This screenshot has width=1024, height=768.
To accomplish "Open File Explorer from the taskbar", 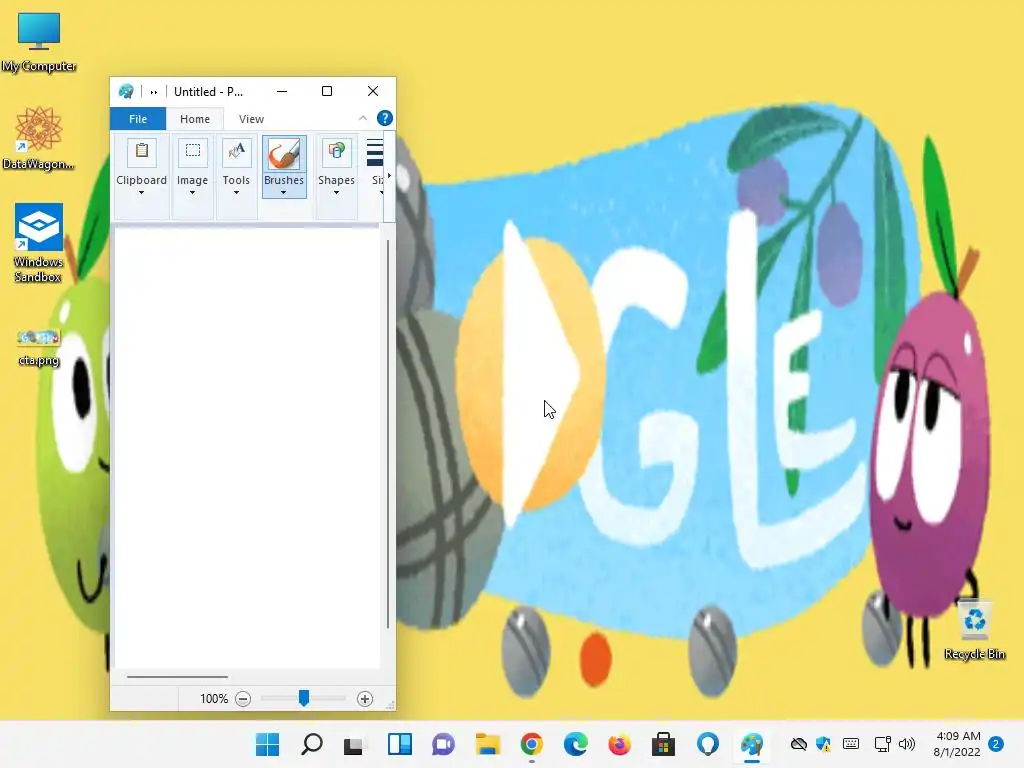I will [x=488, y=744].
